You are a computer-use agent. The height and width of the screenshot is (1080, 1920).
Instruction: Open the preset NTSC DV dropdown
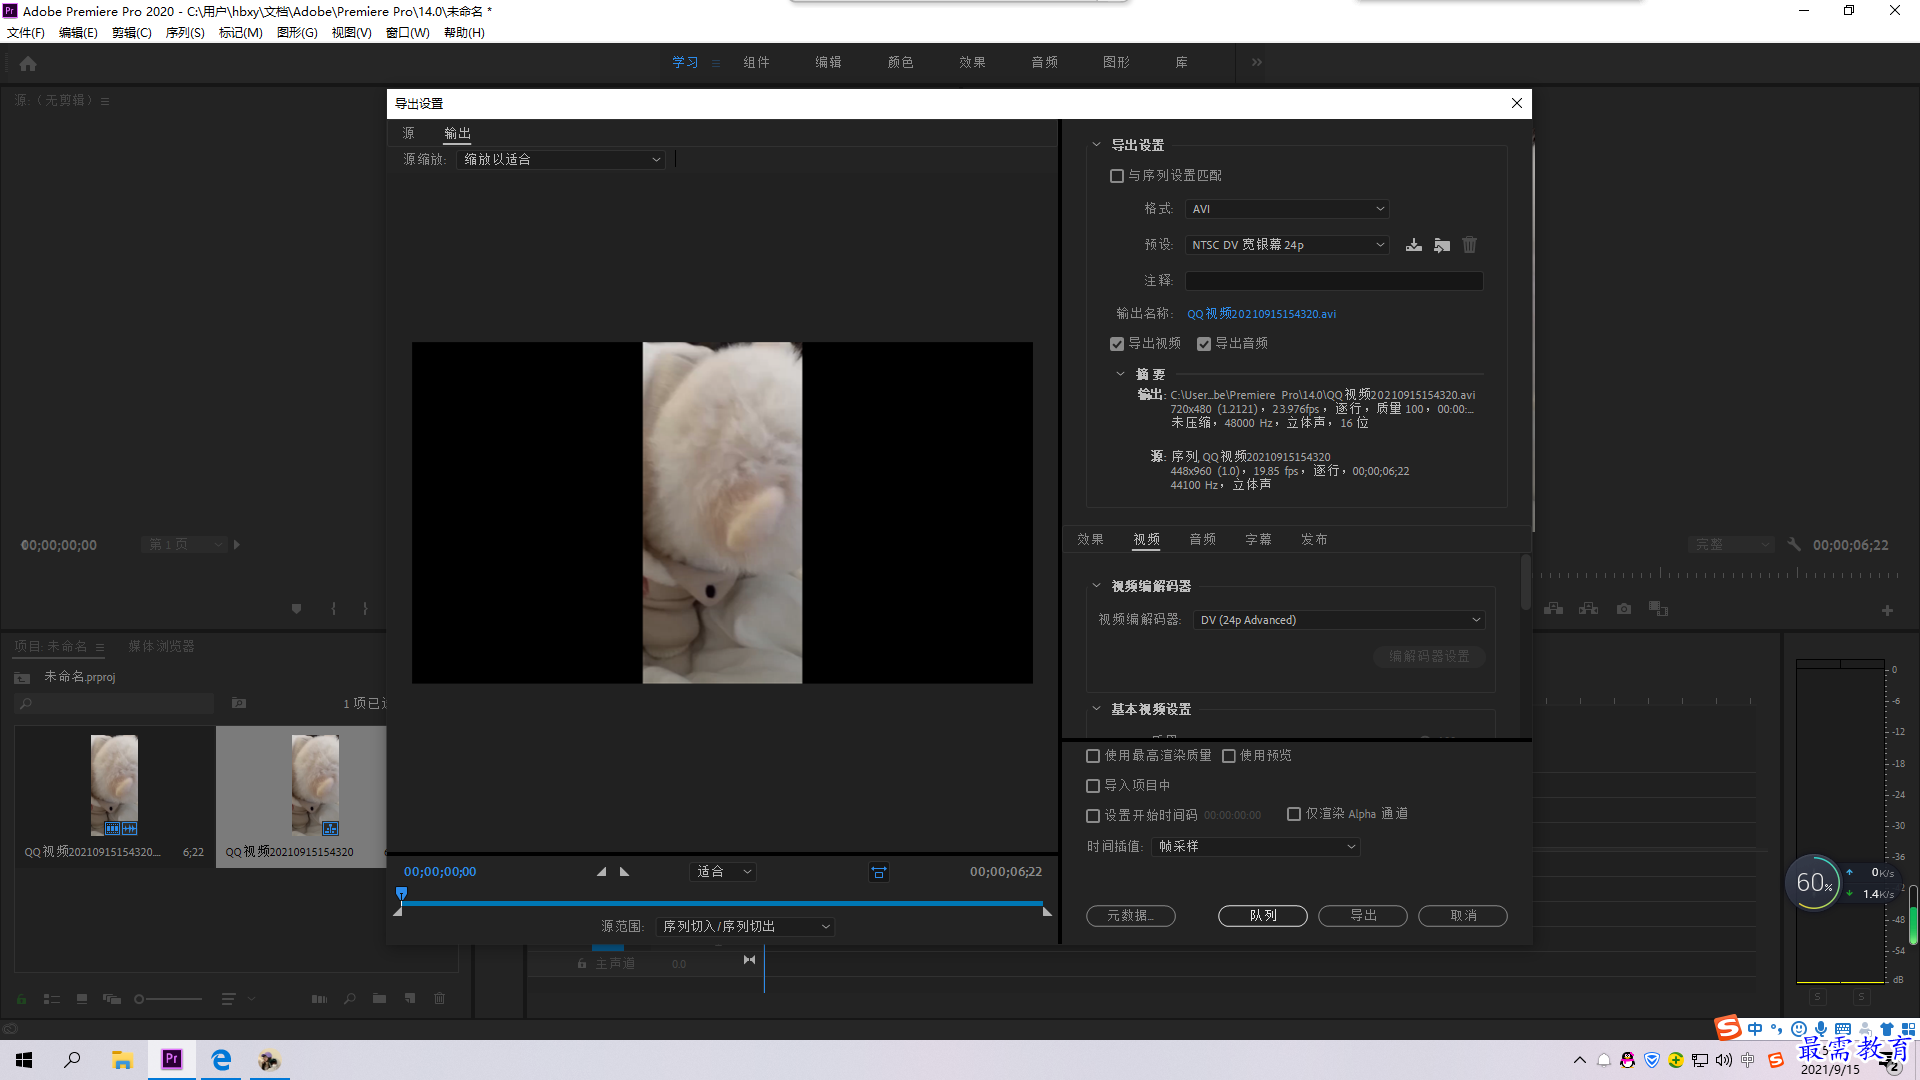tap(1287, 245)
